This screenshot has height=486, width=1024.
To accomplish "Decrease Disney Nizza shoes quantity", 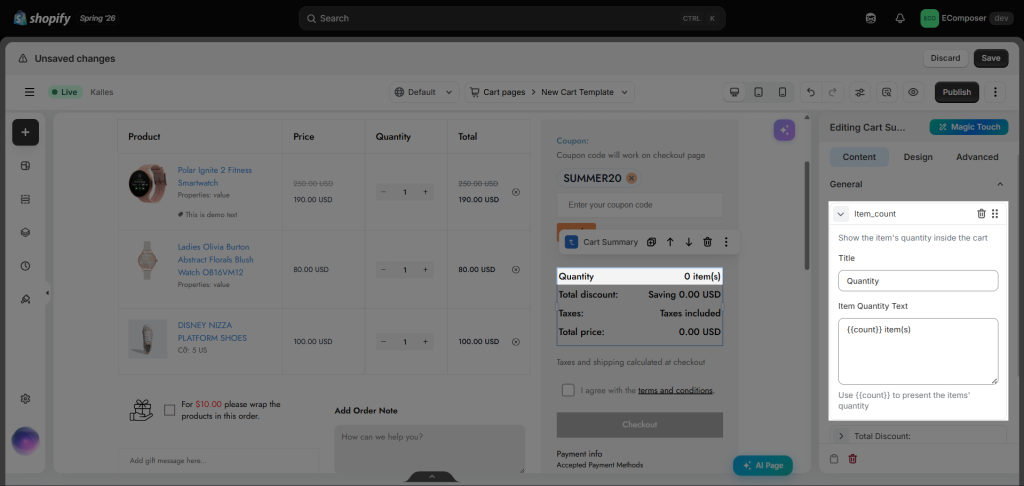I will pos(383,342).
